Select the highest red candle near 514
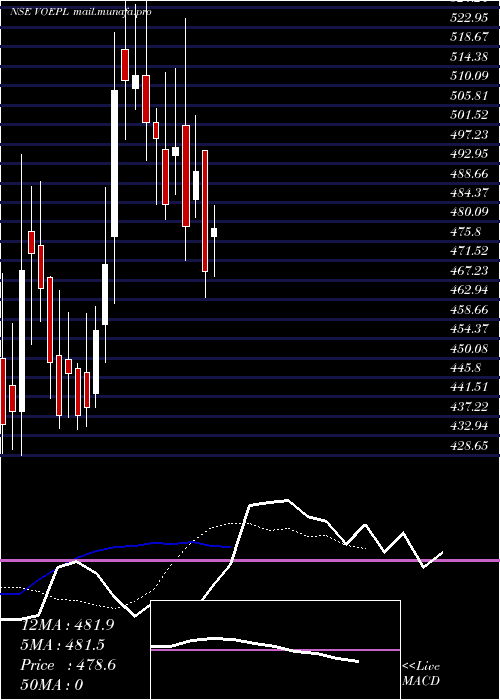The width and height of the screenshot is (500, 700). pos(125,65)
